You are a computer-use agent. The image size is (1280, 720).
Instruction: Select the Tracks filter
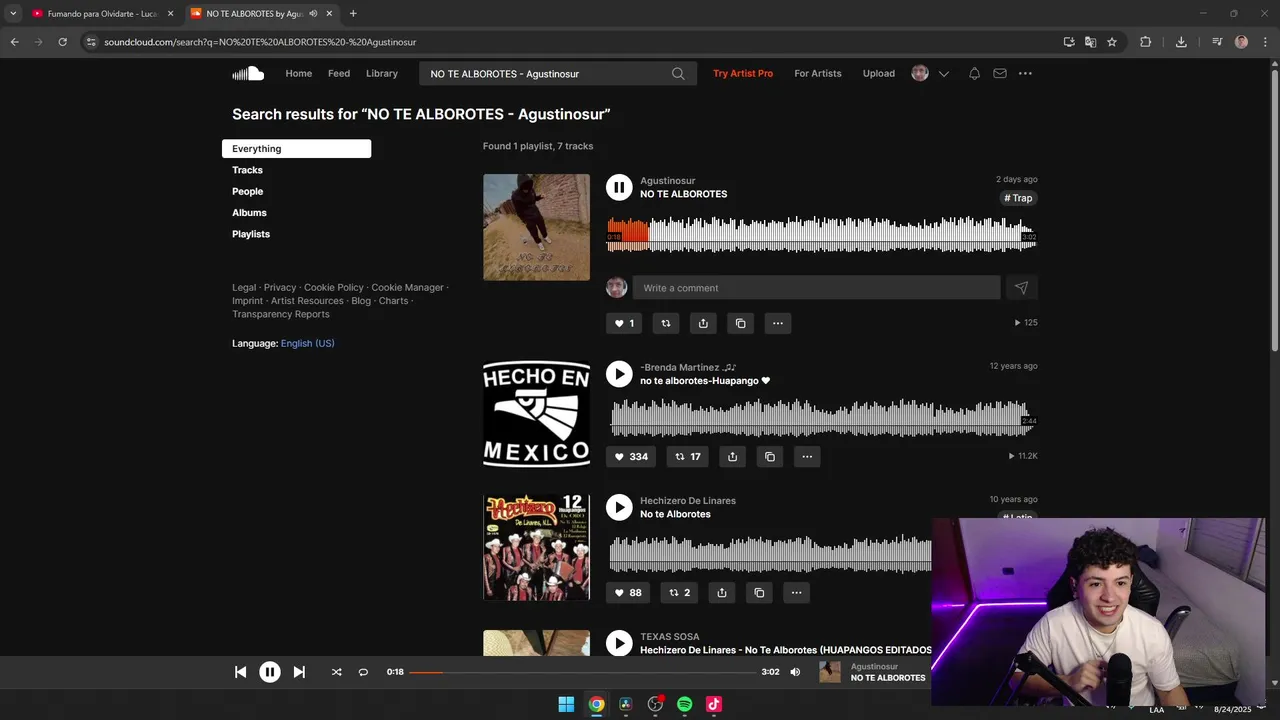tap(247, 170)
